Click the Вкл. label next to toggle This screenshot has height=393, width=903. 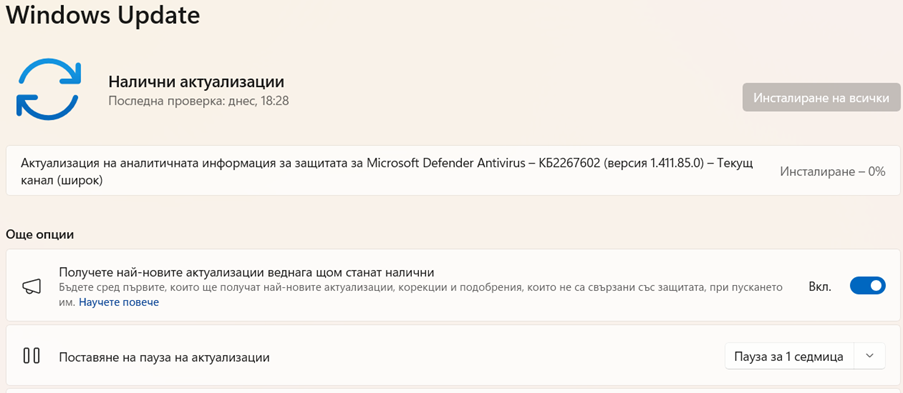[820, 286]
